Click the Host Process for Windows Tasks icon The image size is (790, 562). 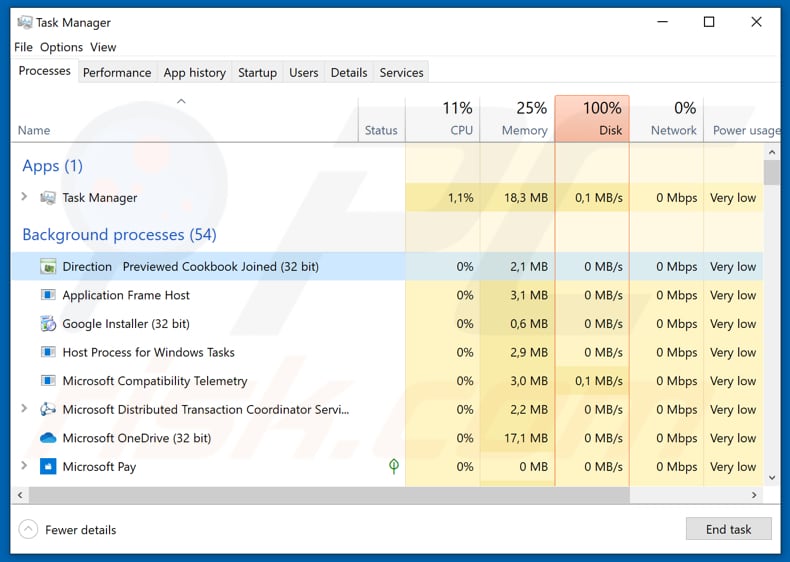tap(48, 352)
